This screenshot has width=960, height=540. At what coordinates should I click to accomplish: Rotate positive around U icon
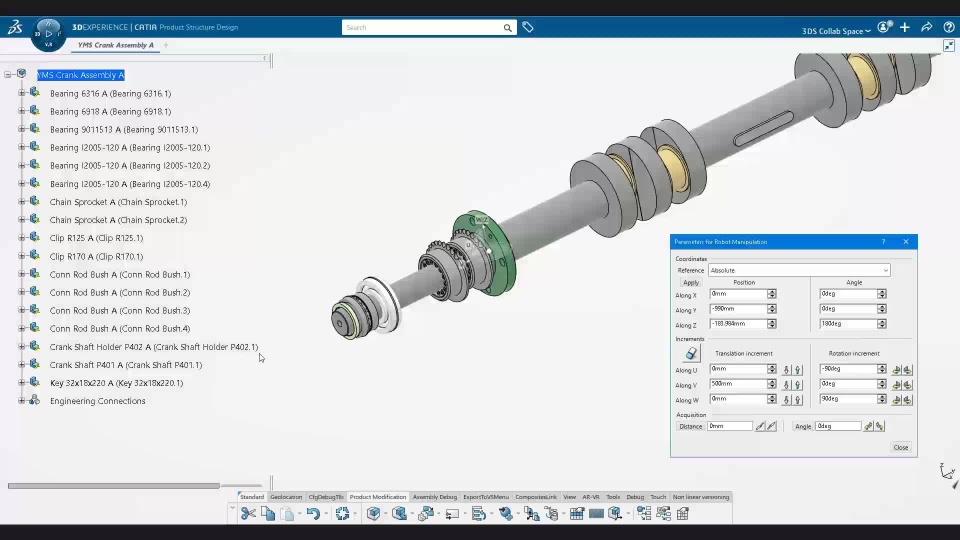907,370
